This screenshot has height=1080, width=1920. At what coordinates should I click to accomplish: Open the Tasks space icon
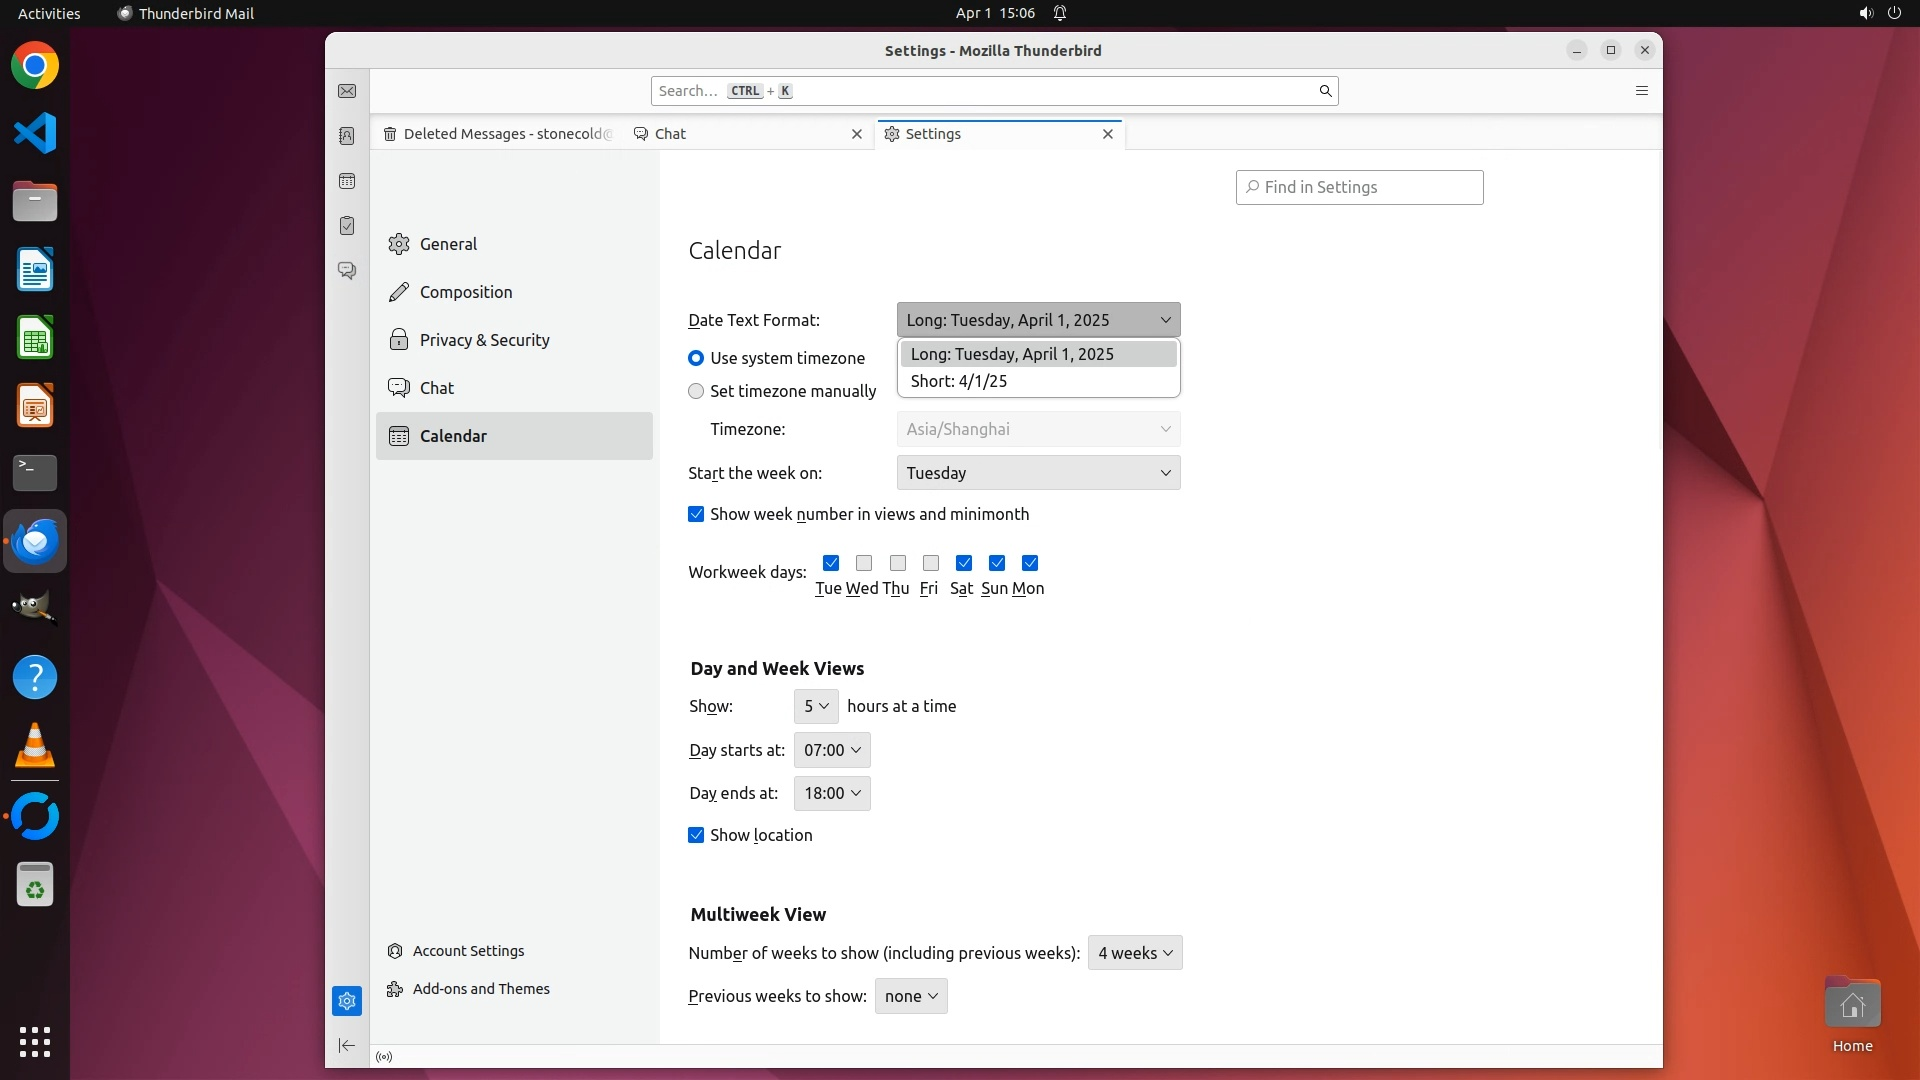[x=347, y=226]
